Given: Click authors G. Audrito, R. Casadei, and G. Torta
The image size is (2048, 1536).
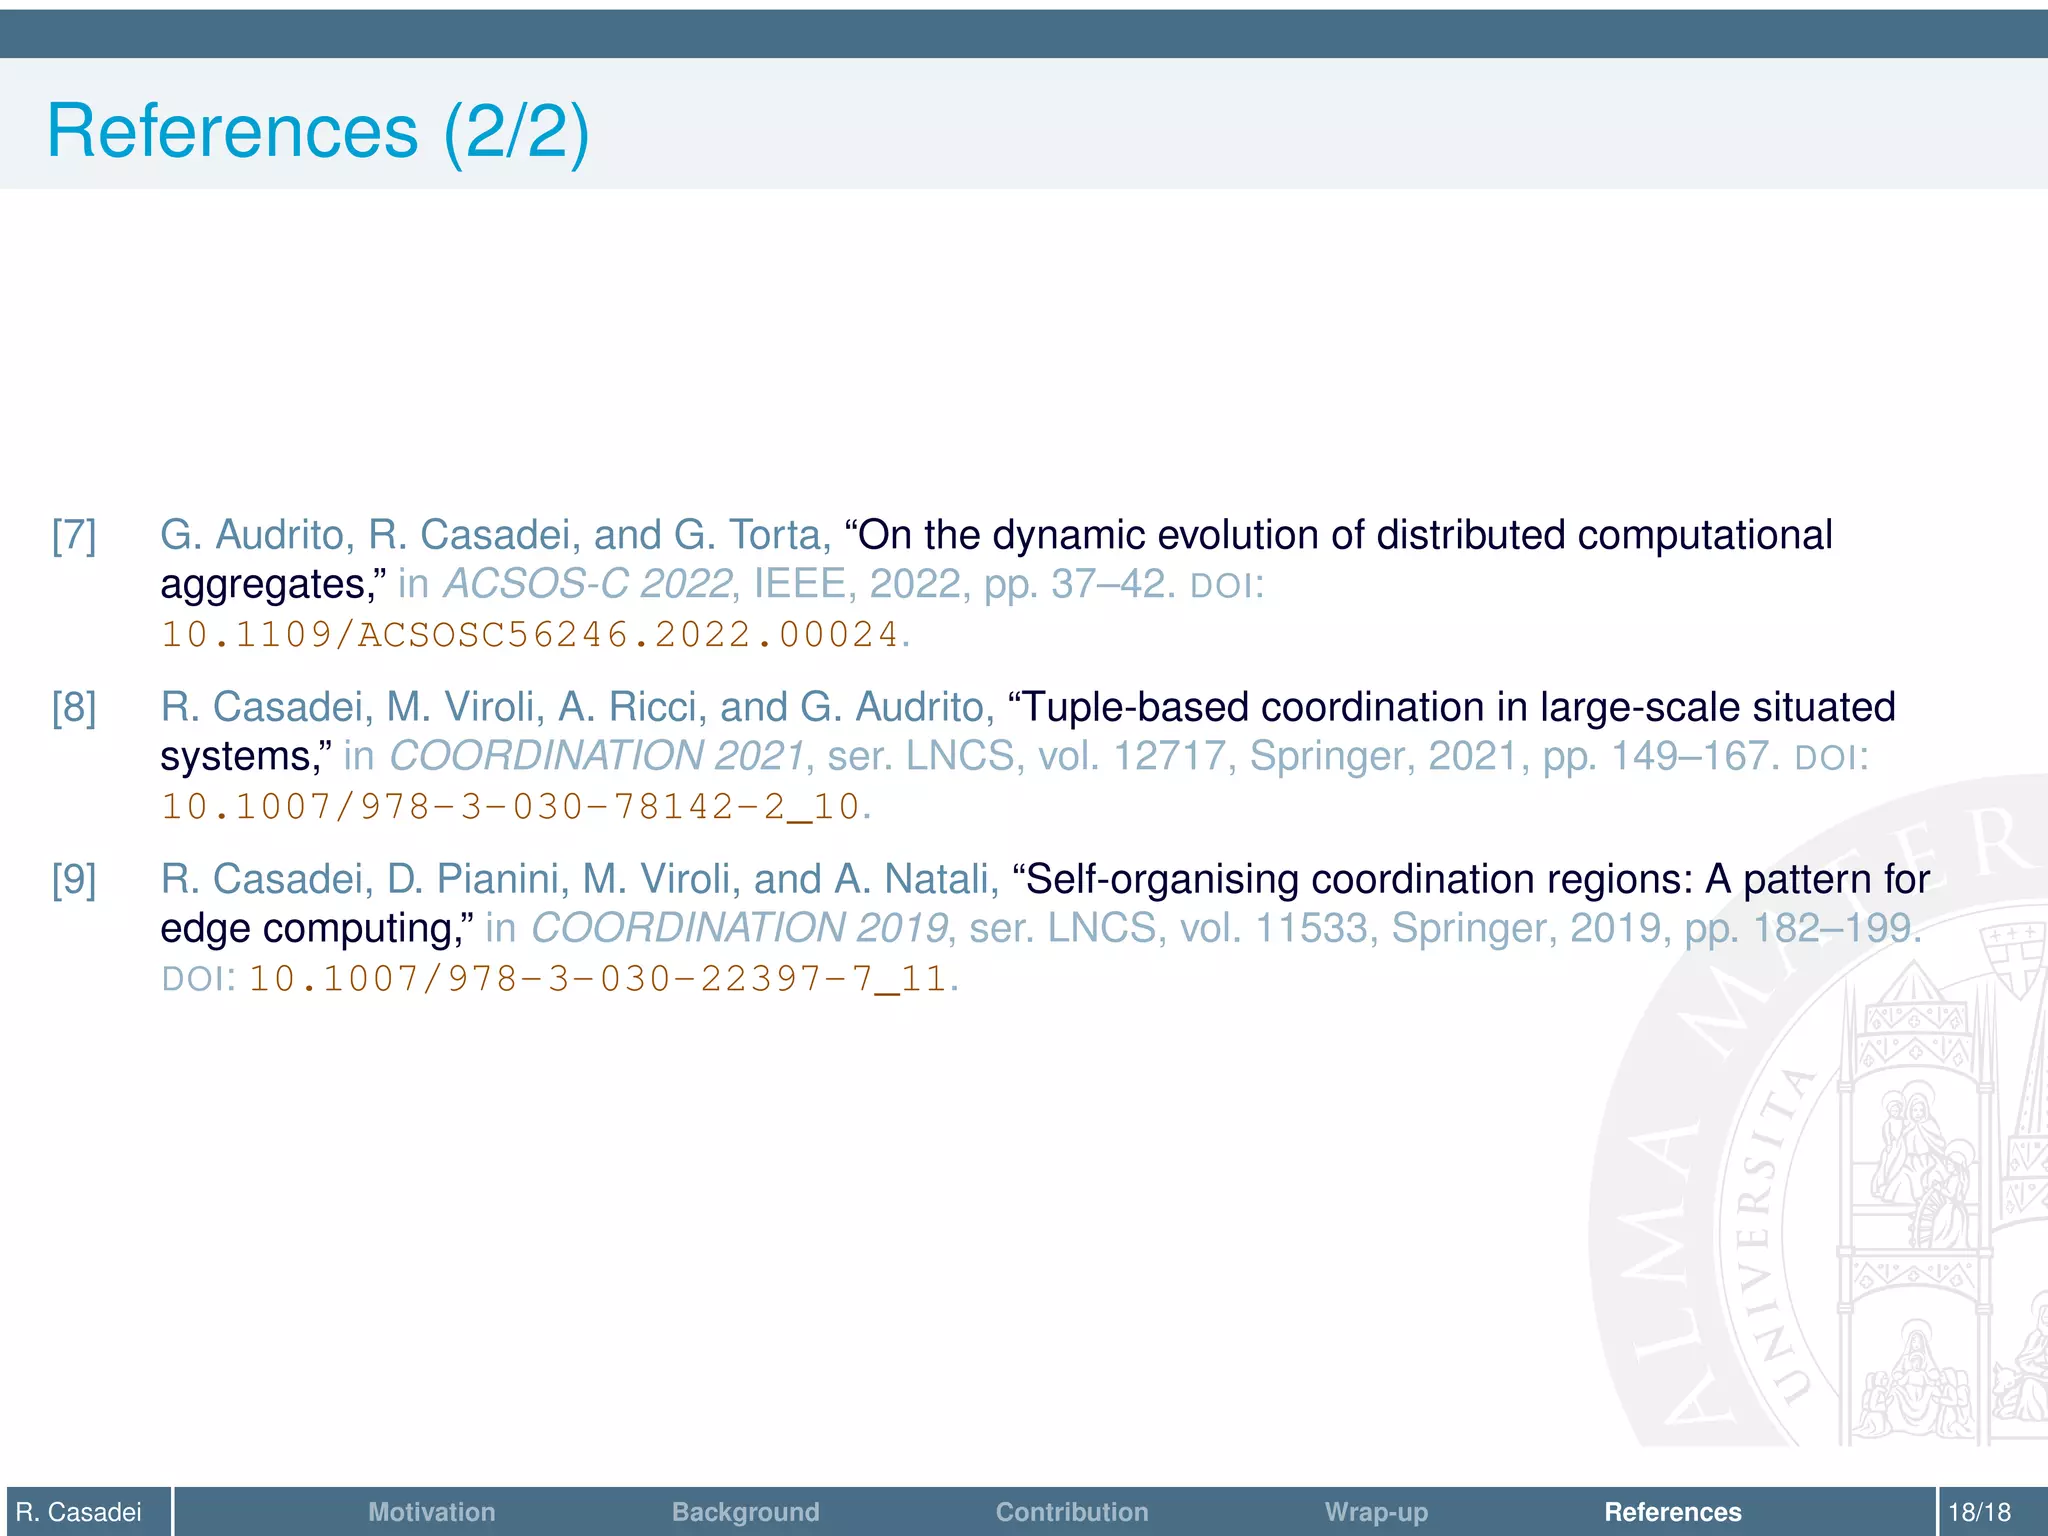Looking at the screenshot, I should (496, 535).
